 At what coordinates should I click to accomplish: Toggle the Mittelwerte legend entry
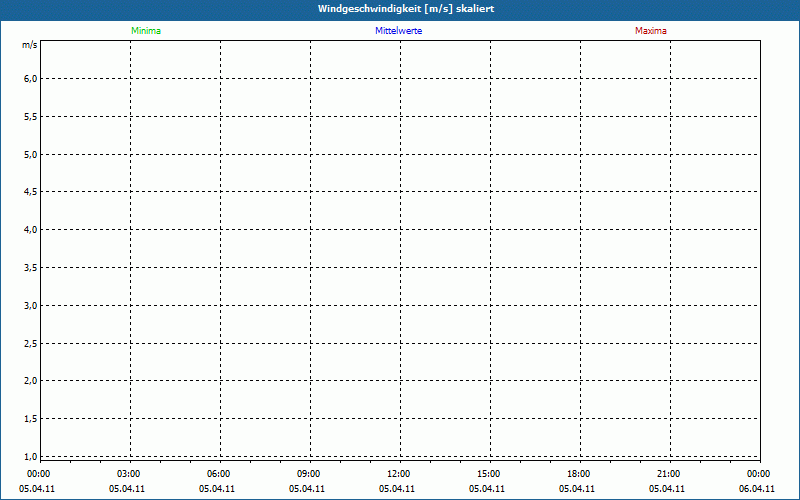click(398, 31)
